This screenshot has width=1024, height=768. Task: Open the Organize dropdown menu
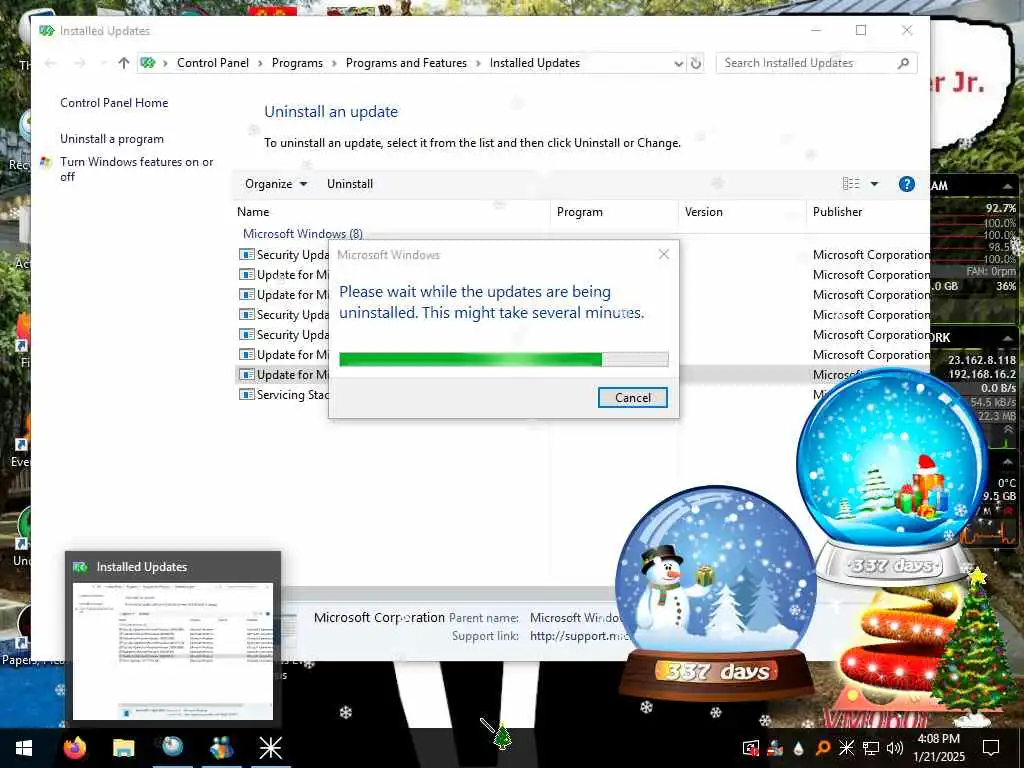[276, 184]
